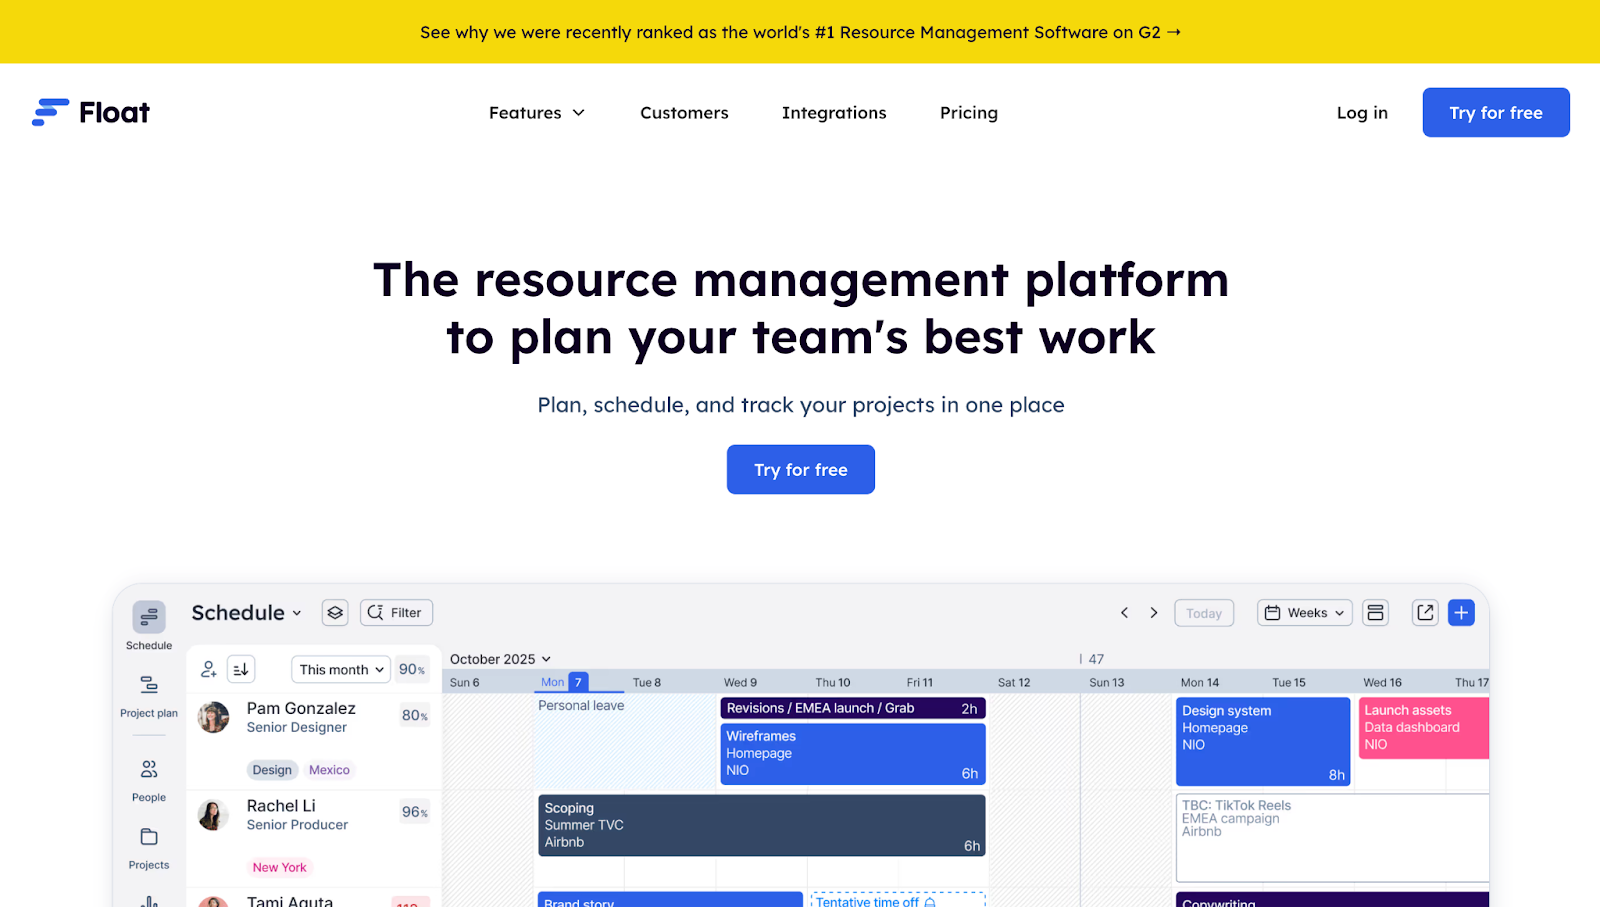
Task: Click Try for free in header
Action: [x=1496, y=113]
